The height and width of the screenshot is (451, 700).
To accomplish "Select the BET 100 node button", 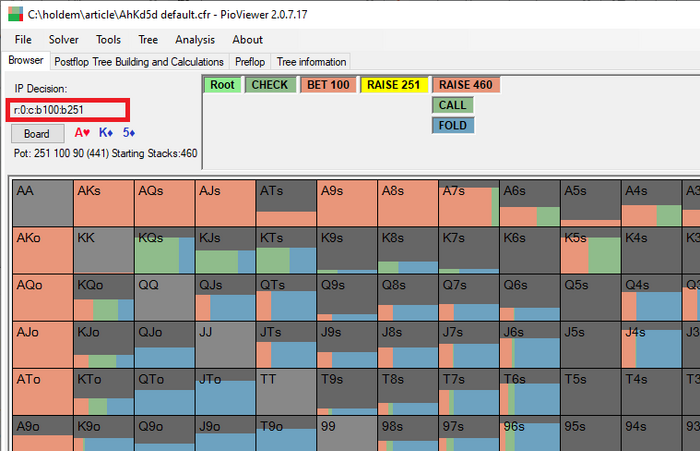I will 328,85.
